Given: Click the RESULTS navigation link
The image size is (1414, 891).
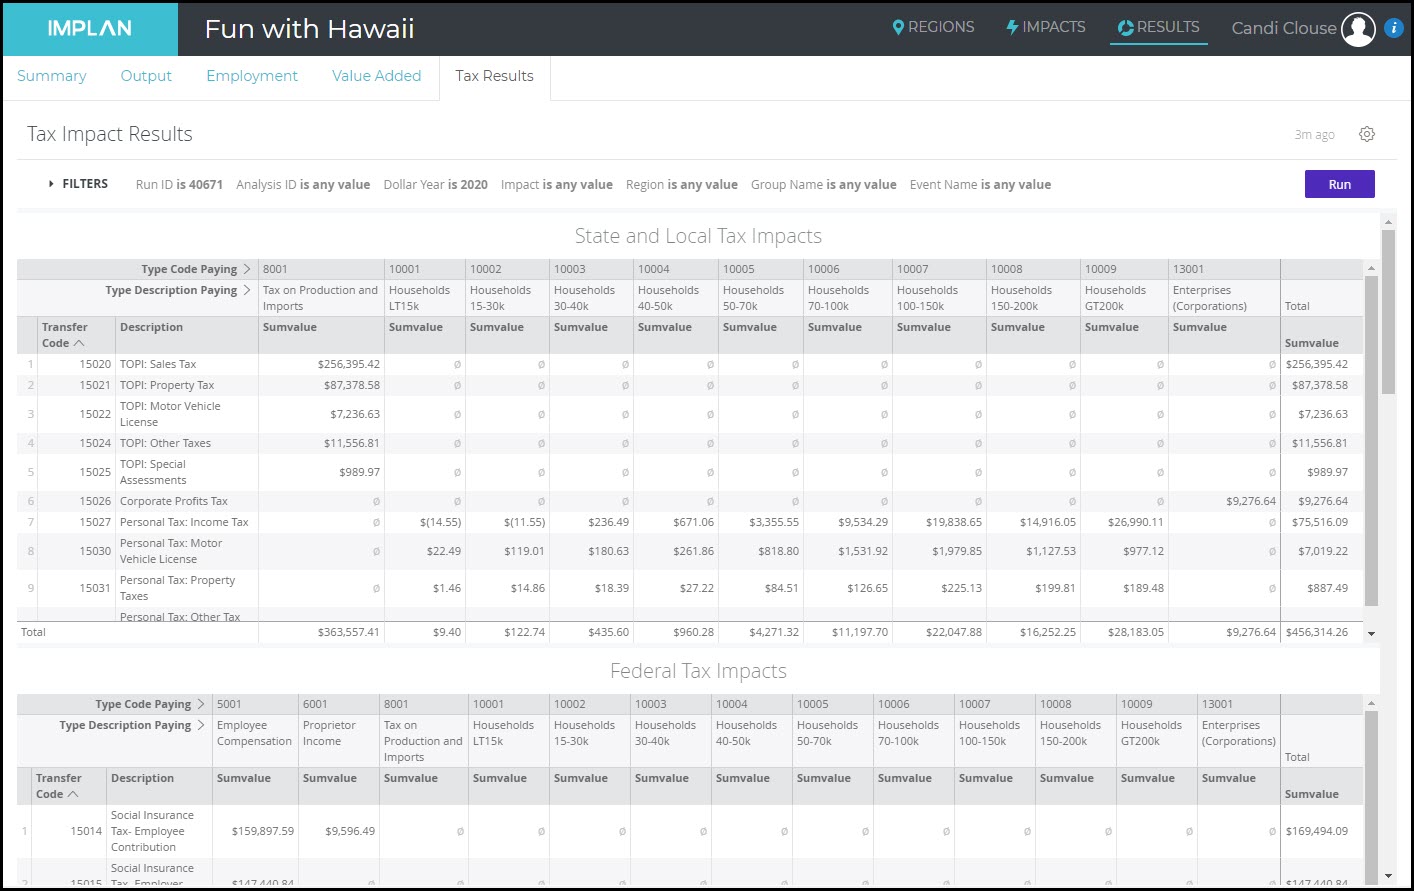Looking at the screenshot, I should pyautogui.click(x=1158, y=27).
